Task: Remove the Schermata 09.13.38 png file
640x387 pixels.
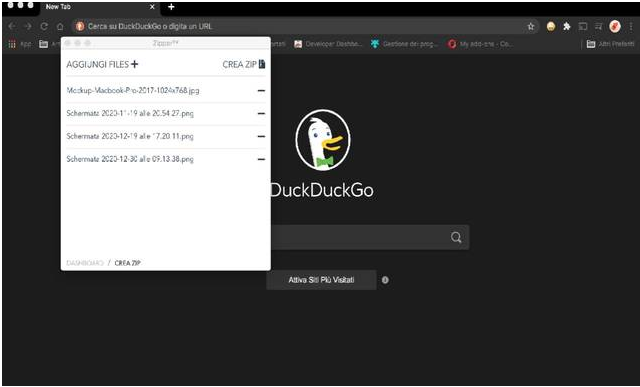Action: (x=261, y=159)
